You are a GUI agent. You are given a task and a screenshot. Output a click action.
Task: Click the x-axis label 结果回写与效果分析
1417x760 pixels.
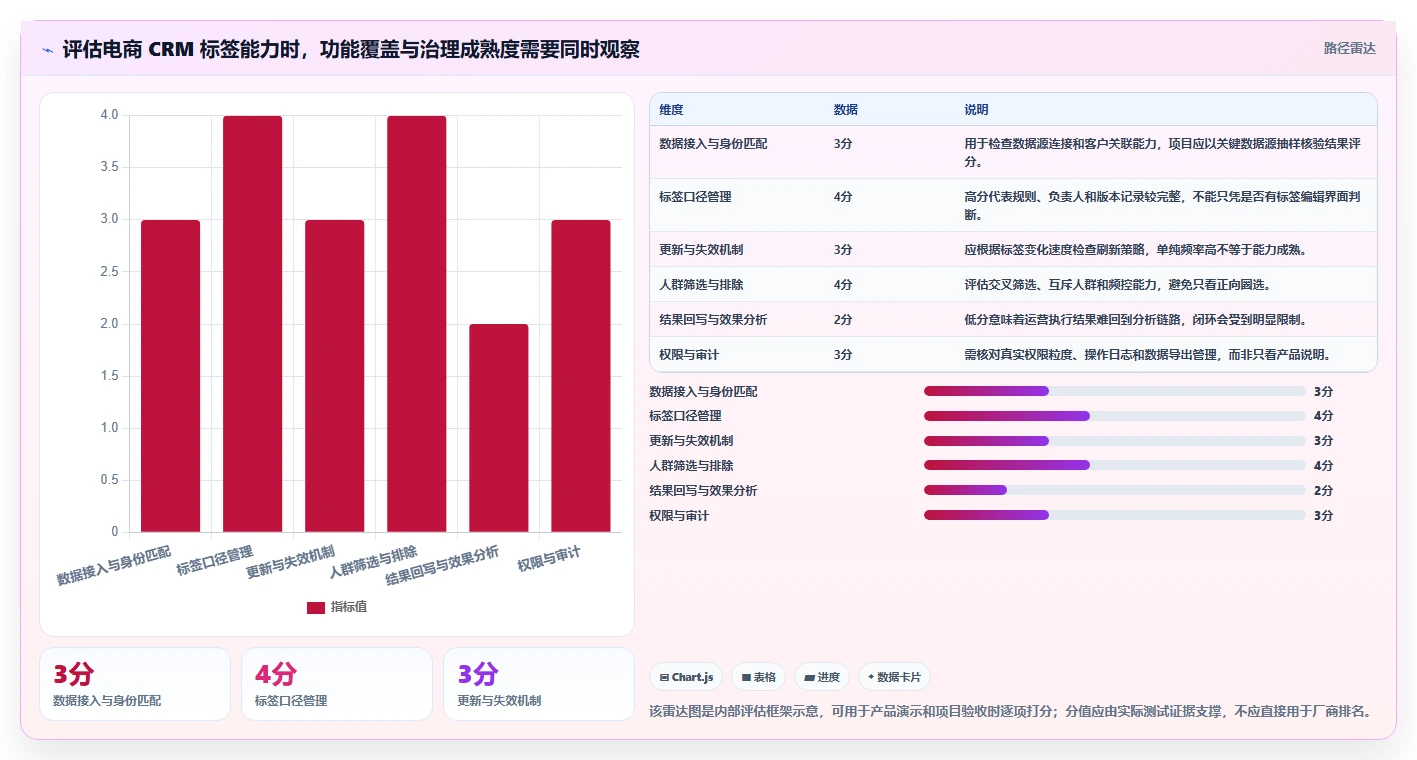[442, 565]
